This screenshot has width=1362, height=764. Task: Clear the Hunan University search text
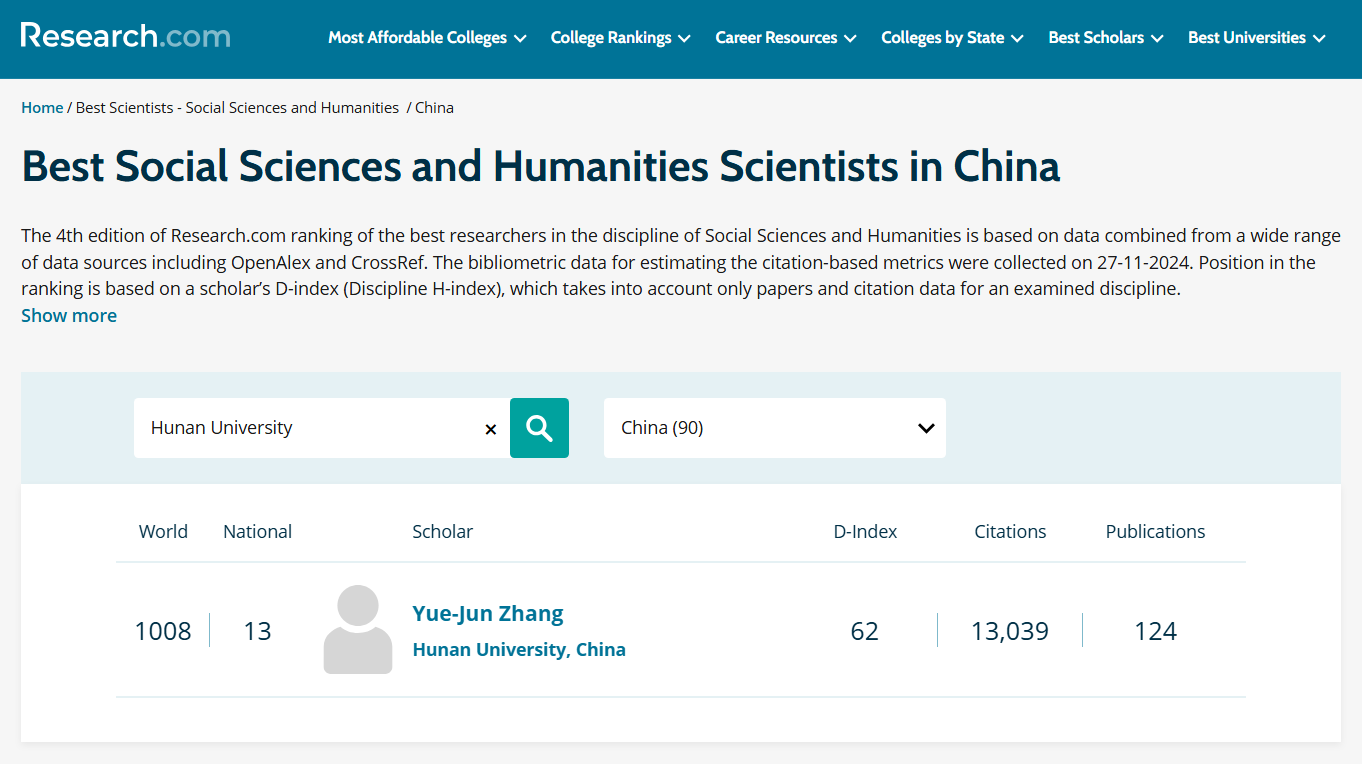pos(490,429)
